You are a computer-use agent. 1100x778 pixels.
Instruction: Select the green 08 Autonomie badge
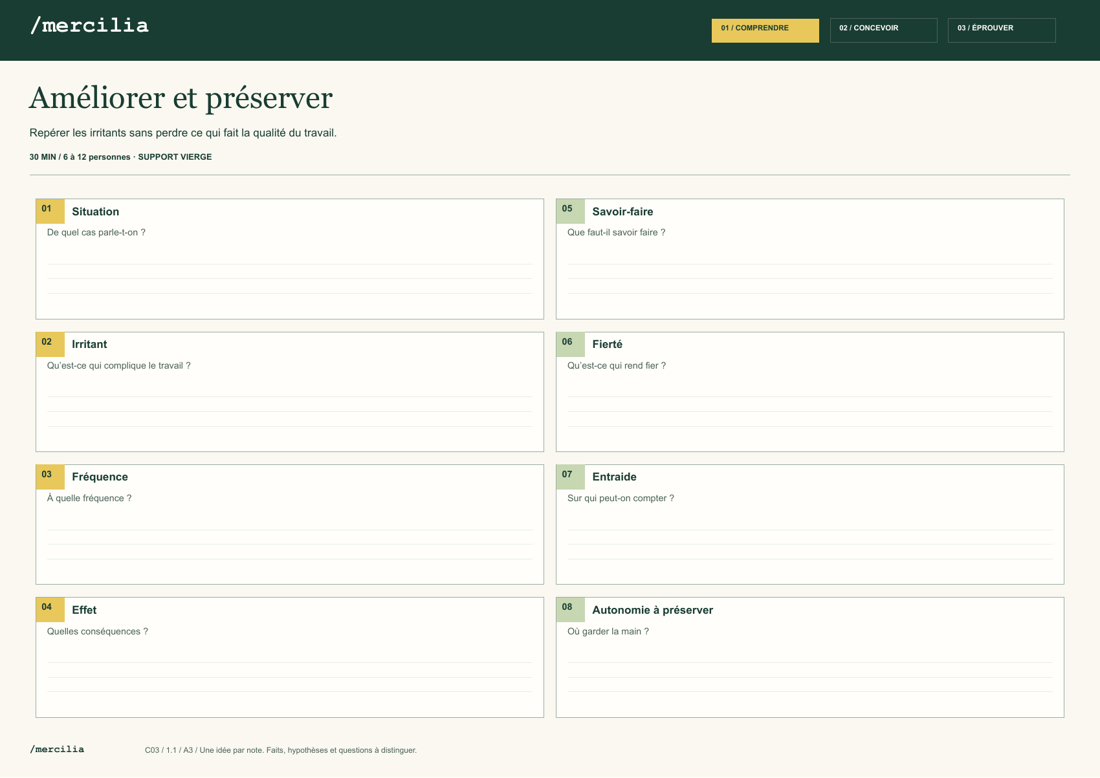(570, 610)
